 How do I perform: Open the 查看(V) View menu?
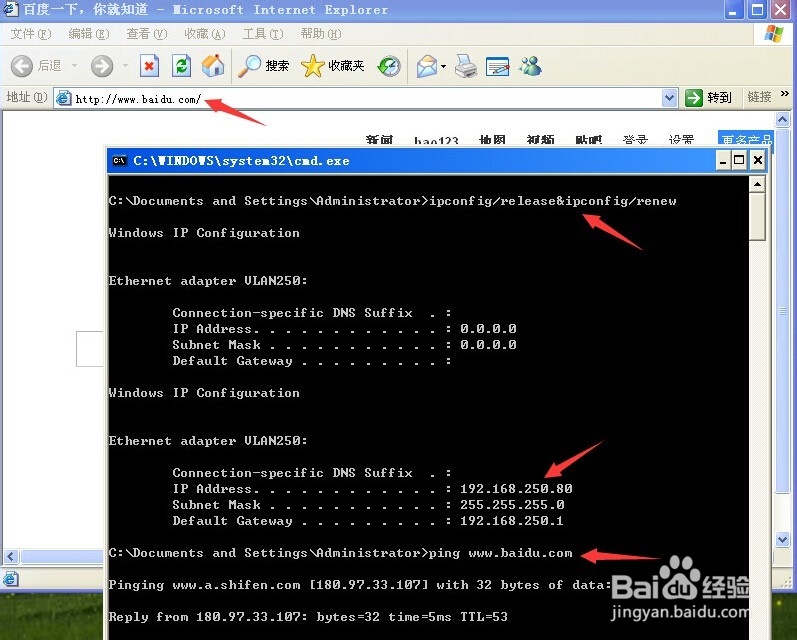(x=146, y=34)
